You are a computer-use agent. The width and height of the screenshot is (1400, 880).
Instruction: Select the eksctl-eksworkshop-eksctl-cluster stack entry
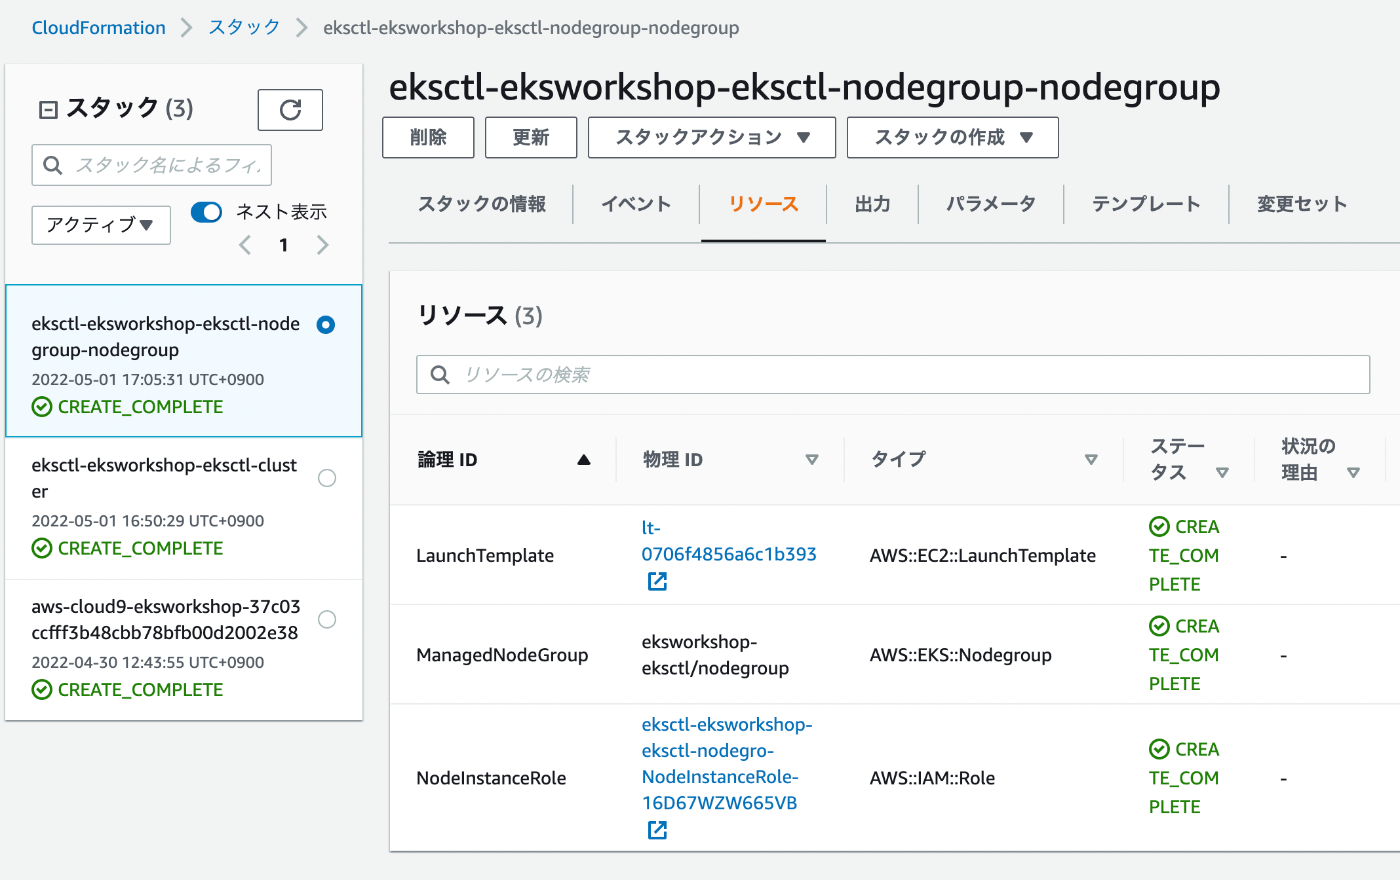[x=184, y=508]
